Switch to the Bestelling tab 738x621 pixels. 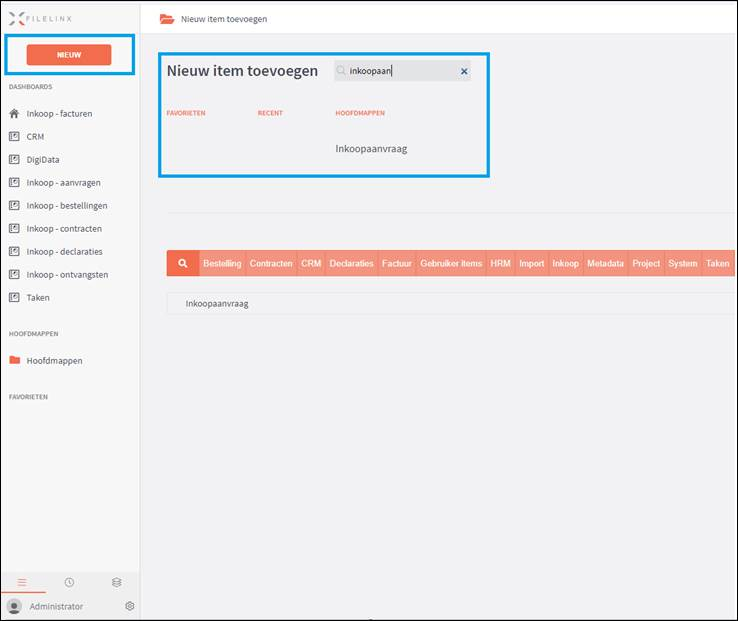(222, 264)
